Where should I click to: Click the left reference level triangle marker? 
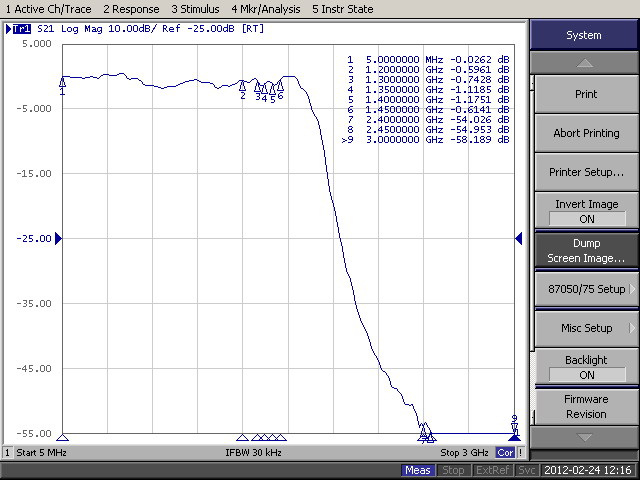tap(58, 238)
